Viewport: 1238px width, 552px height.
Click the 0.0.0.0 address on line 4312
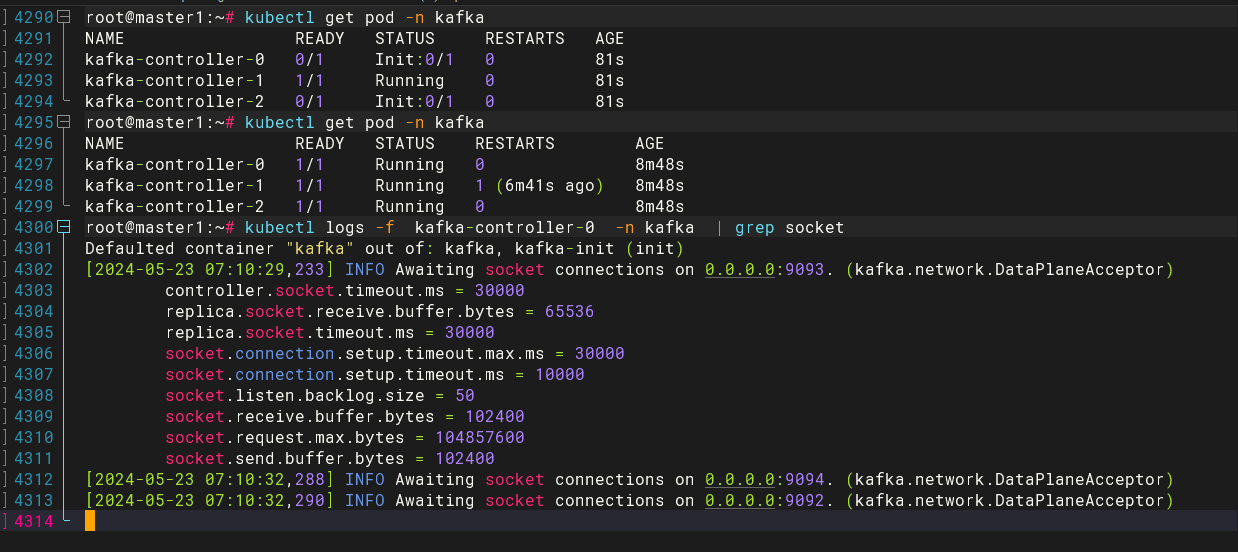point(740,479)
